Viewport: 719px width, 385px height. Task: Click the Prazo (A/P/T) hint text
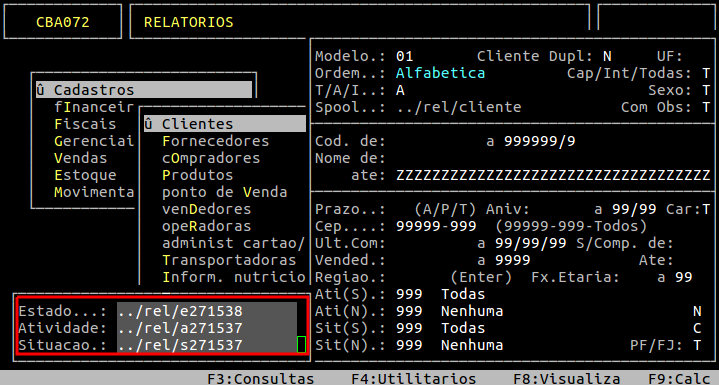[x=445, y=209]
